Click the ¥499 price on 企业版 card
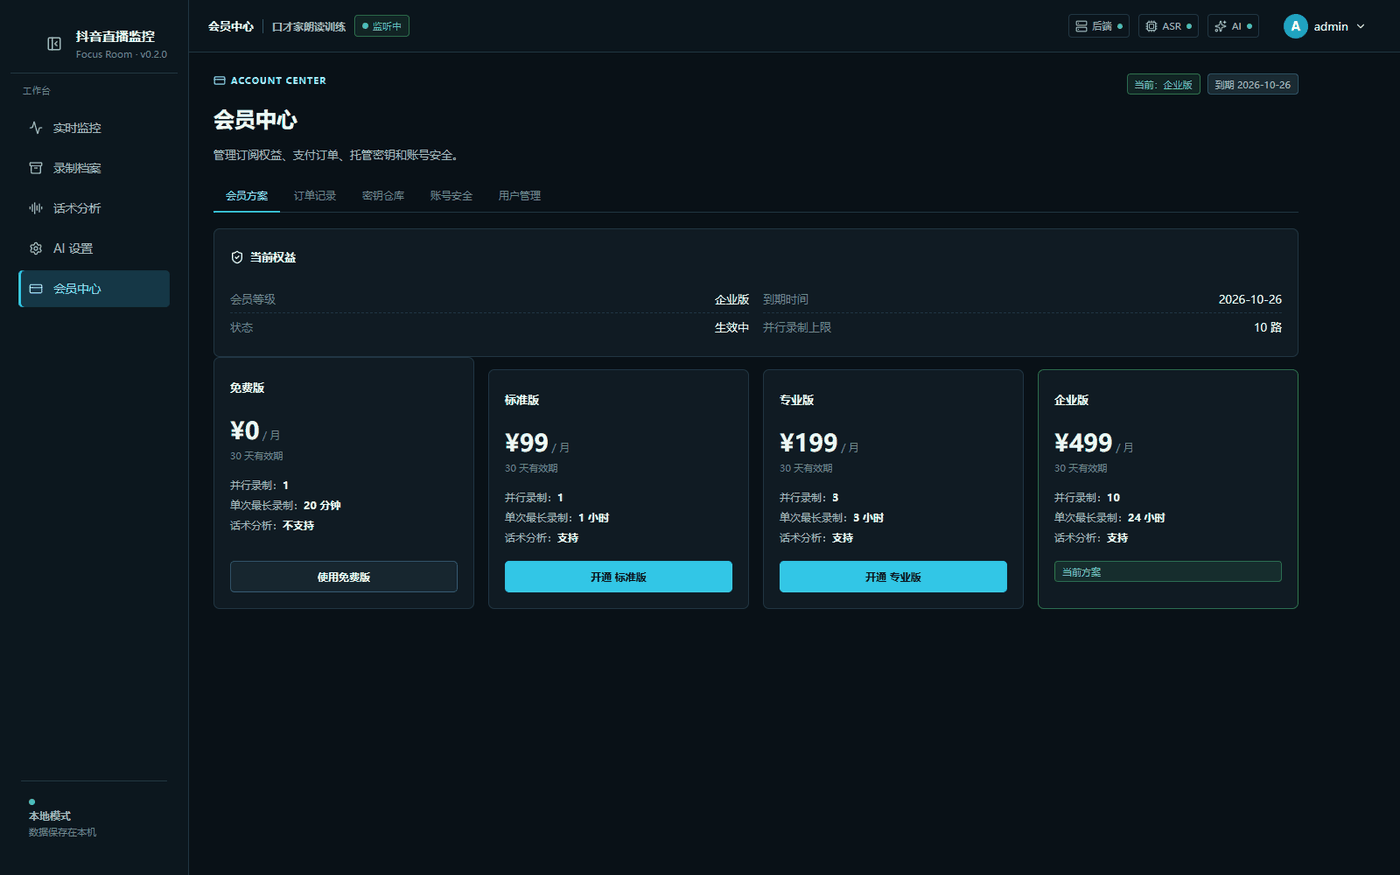This screenshot has height=875, width=1400. [1084, 442]
